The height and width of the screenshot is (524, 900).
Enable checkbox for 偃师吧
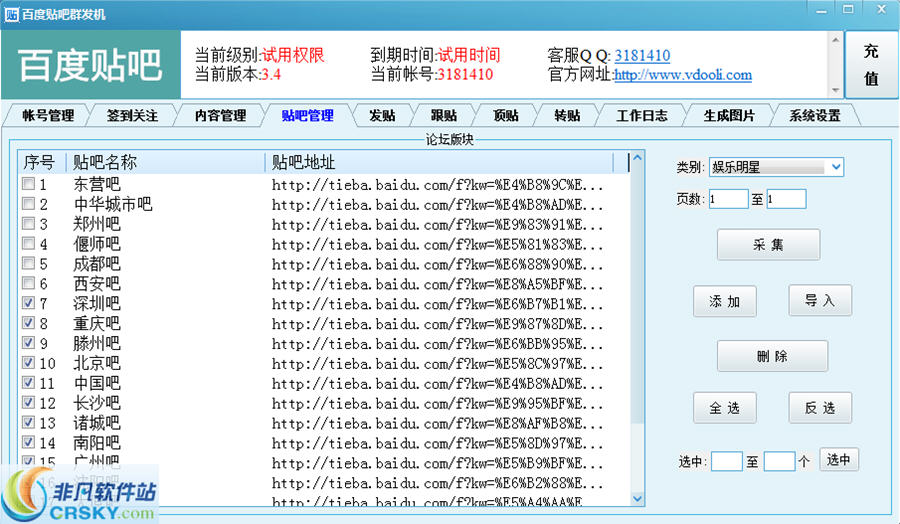tap(28, 243)
